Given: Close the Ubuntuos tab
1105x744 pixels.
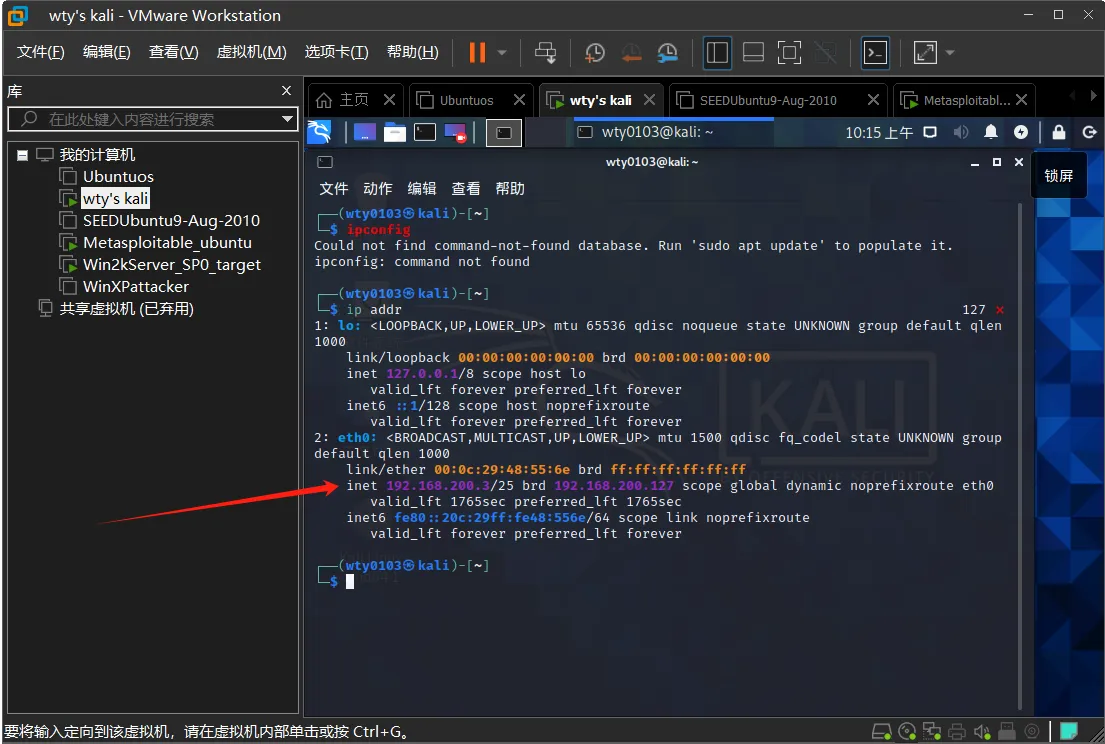Looking at the screenshot, I should pyautogui.click(x=519, y=99).
